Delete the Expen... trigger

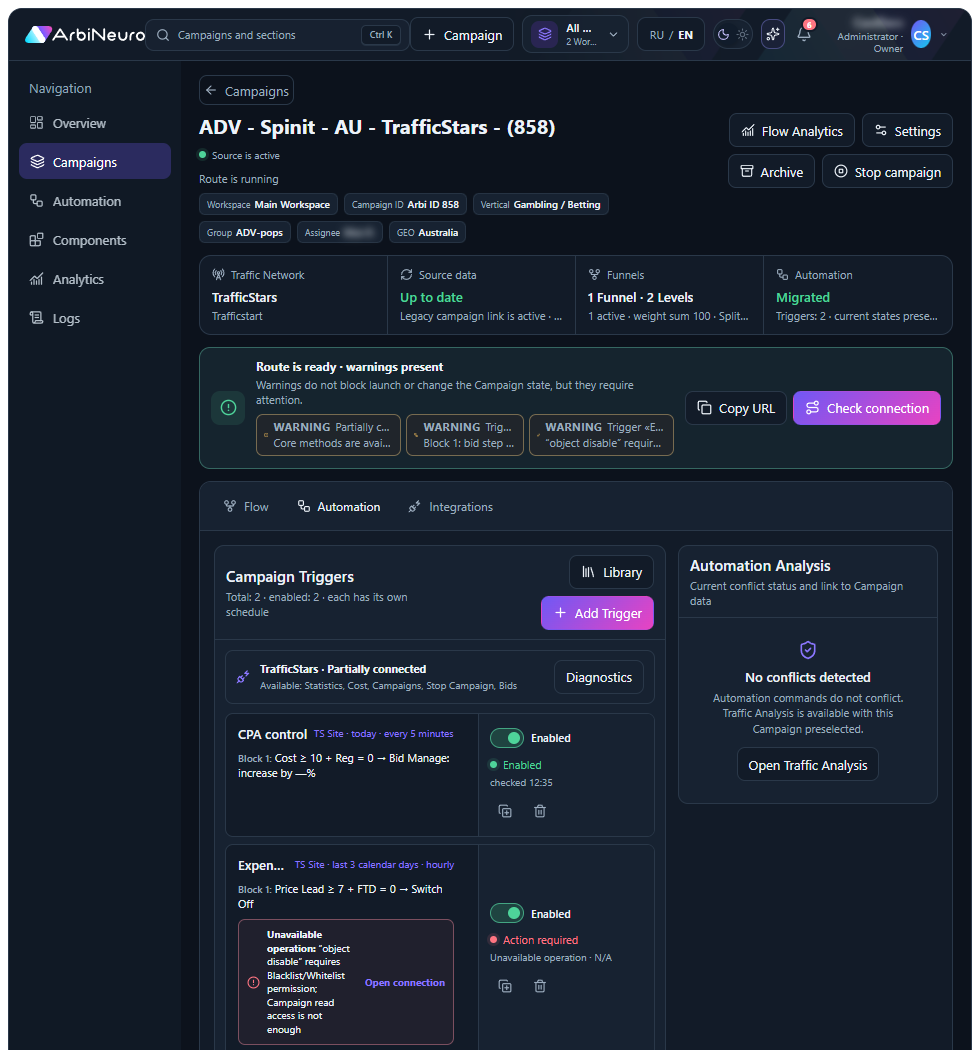(540, 986)
